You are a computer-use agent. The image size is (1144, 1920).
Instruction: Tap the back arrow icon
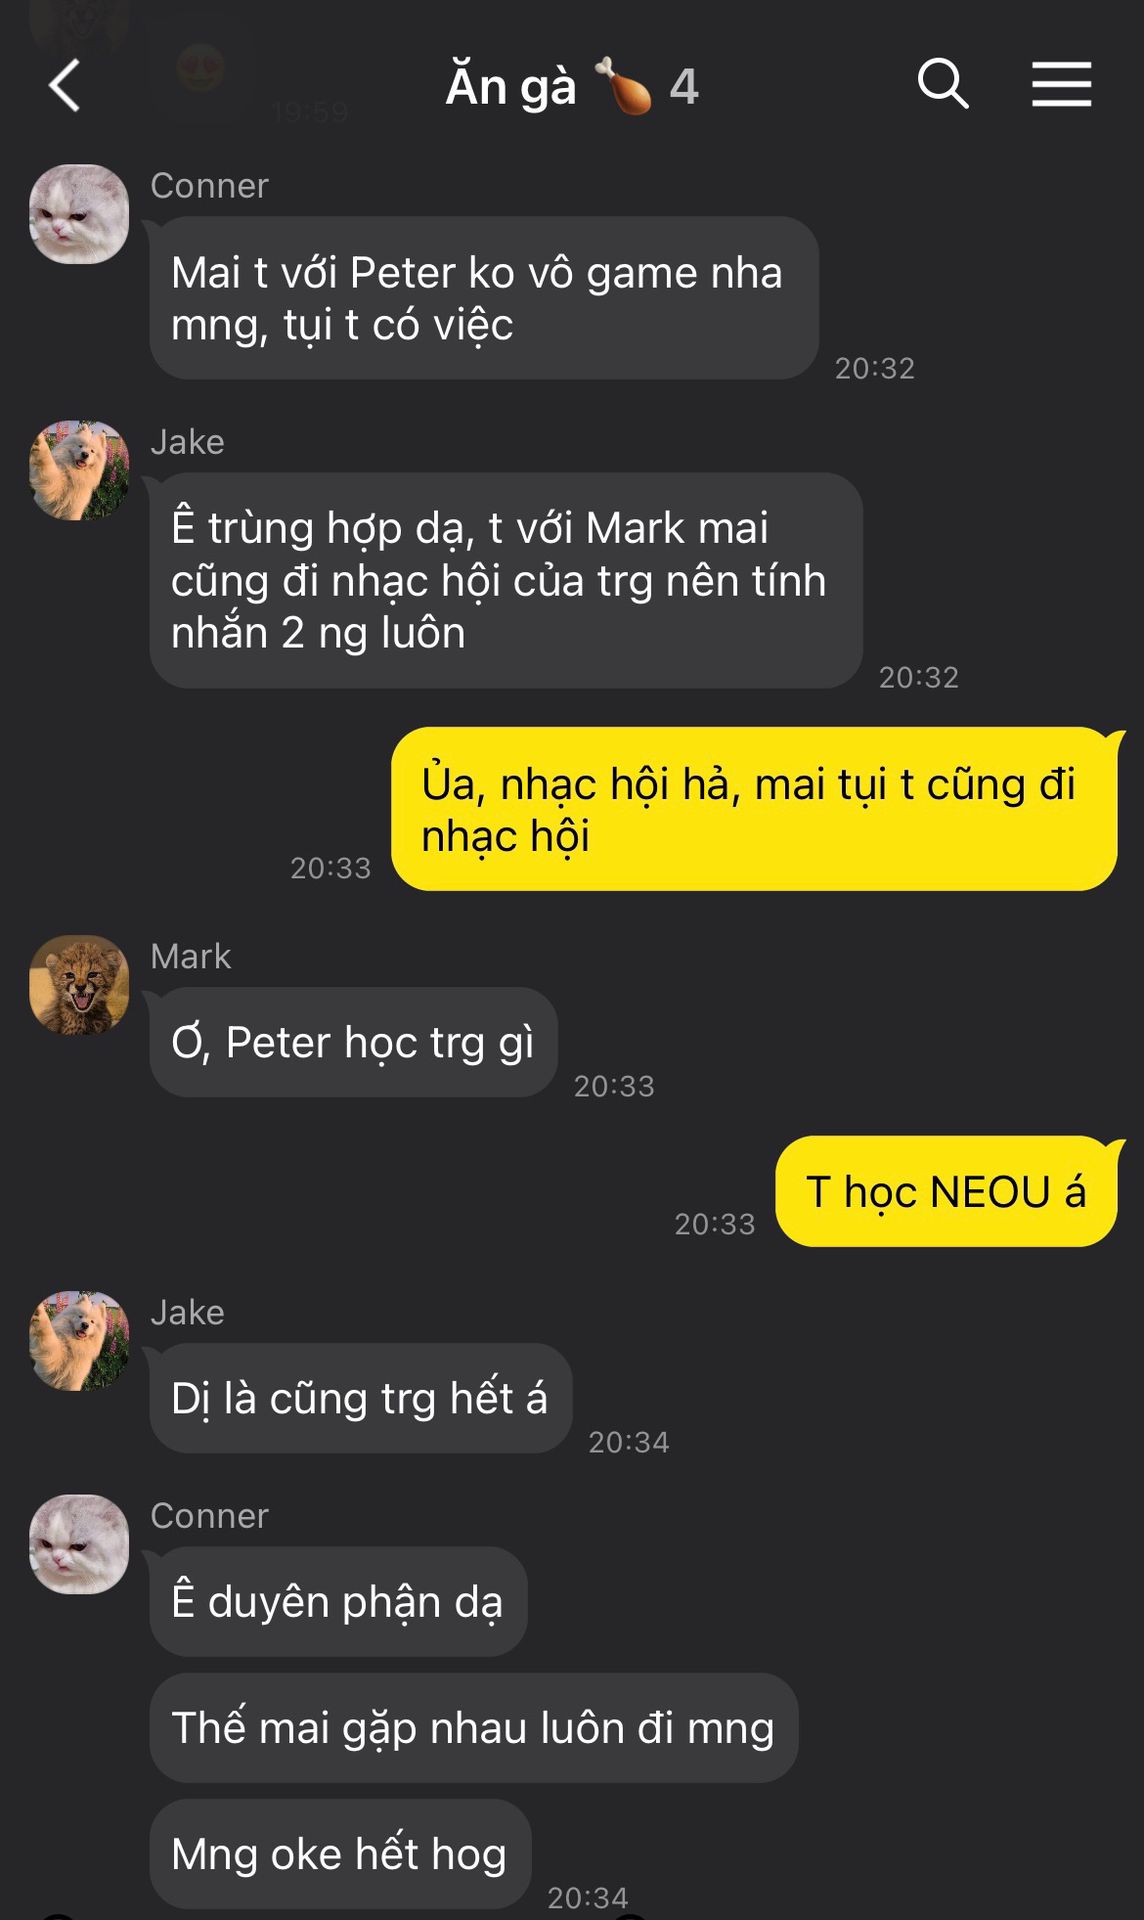coord(64,85)
